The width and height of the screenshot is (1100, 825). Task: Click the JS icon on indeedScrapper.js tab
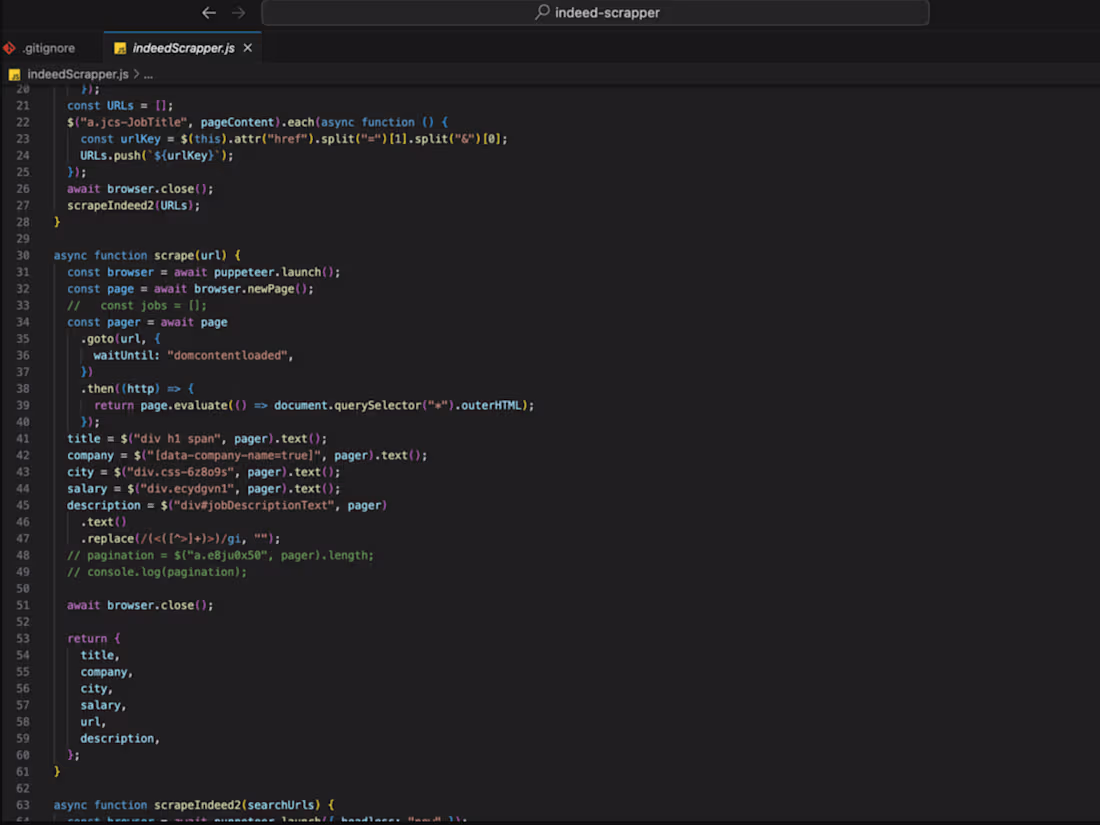pyautogui.click(x=120, y=48)
